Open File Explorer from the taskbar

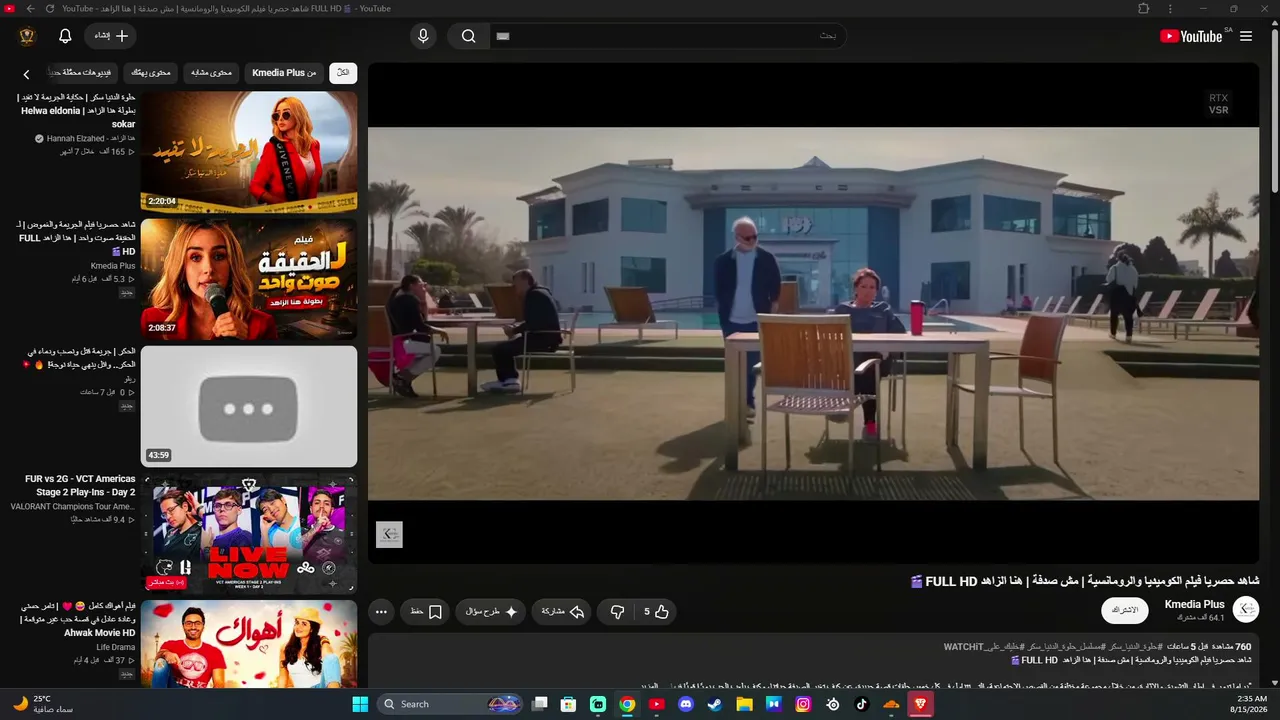point(744,704)
